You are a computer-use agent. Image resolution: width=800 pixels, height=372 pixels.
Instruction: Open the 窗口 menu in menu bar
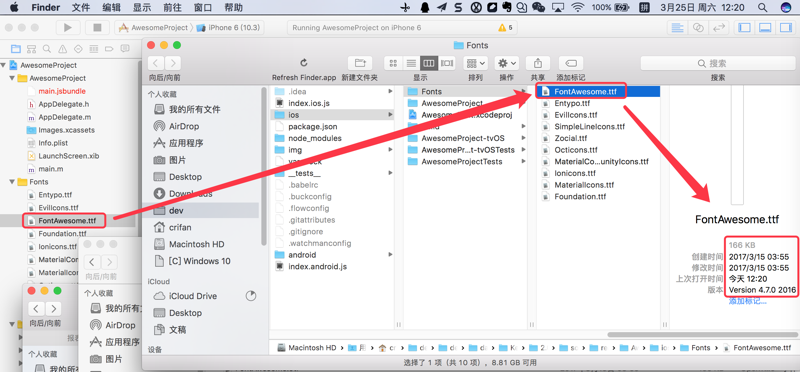click(x=203, y=7)
